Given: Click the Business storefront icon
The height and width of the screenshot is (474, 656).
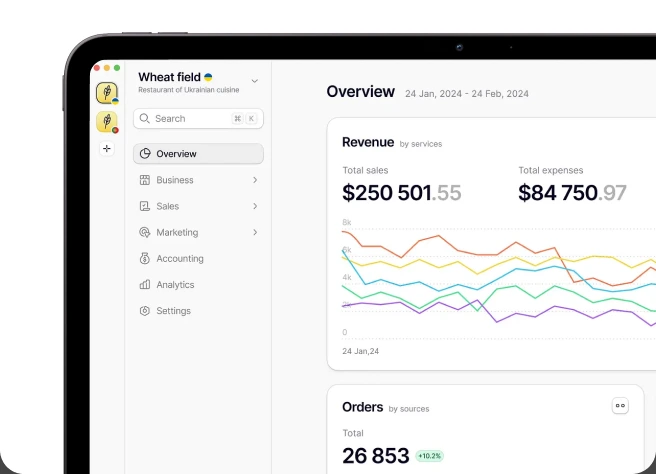Looking at the screenshot, I should pos(145,180).
